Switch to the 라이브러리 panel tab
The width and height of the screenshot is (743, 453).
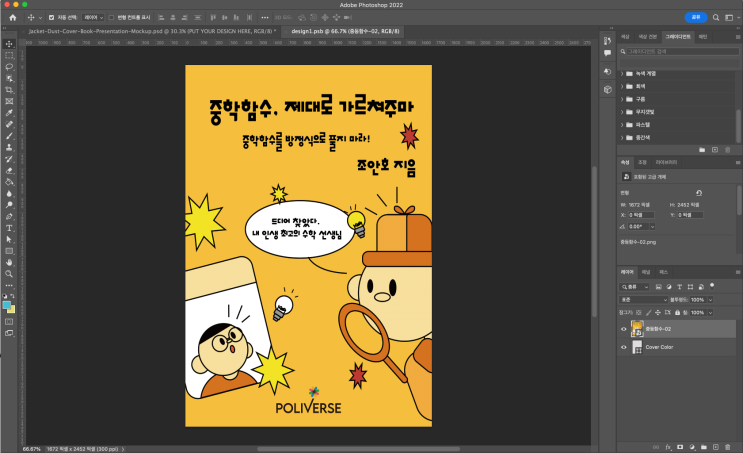click(x=666, y=162)
